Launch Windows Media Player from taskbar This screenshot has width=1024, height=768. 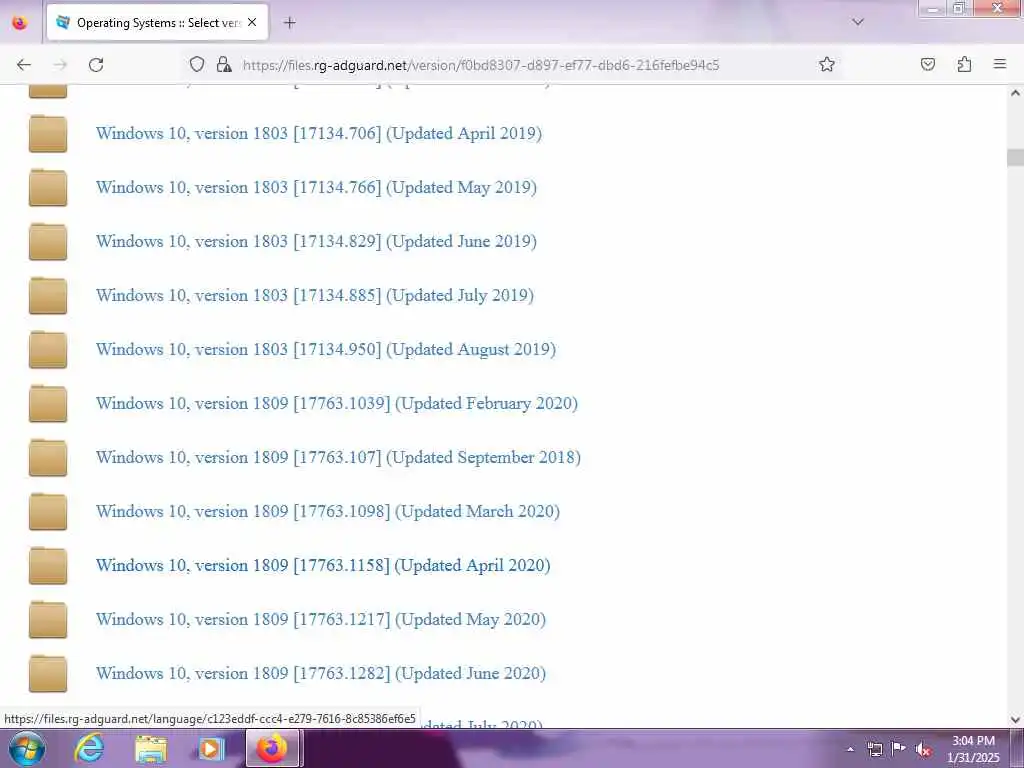(211, 748)
